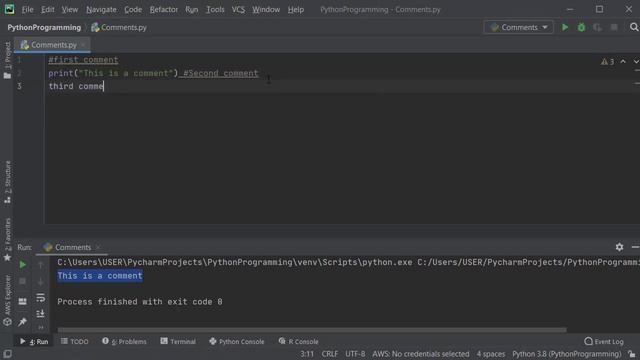Image resolution: width=640 pixels, height=360 pixels.
Task: Go to previous highlighted error arrow
Action: (x=623, y=62)
